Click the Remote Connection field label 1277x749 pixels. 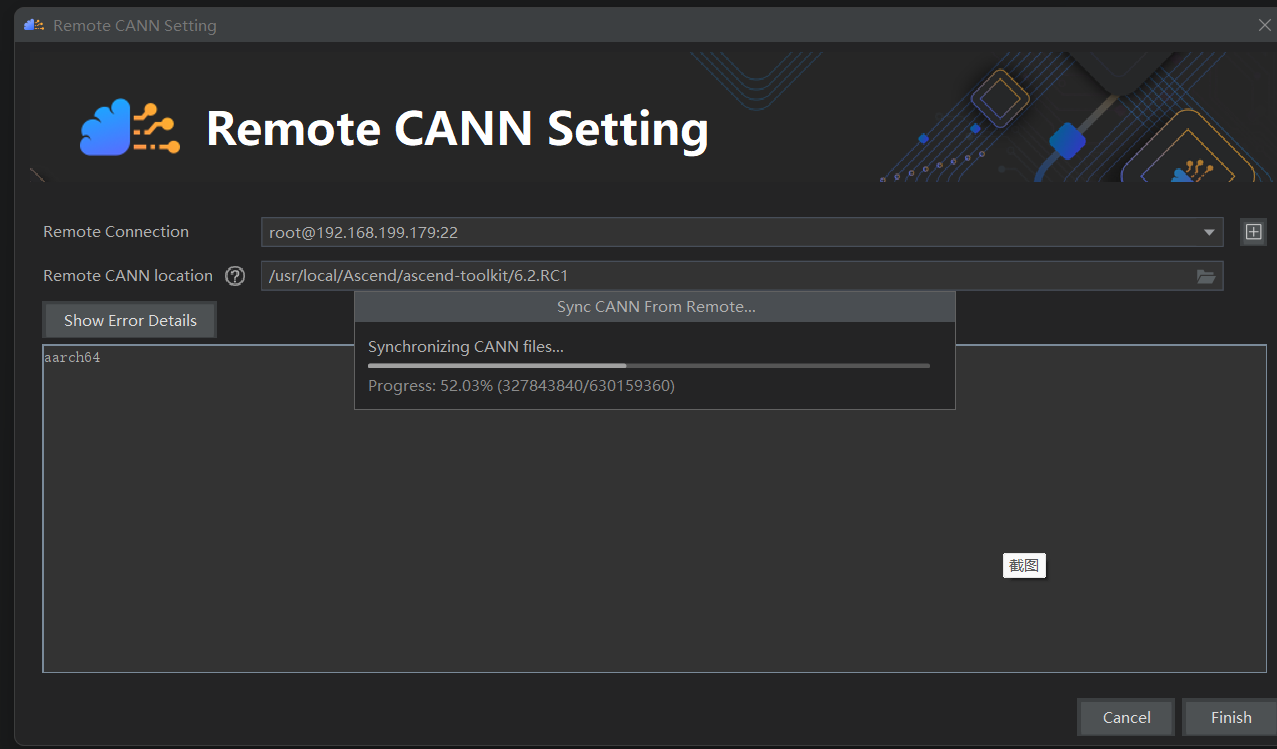116,232
